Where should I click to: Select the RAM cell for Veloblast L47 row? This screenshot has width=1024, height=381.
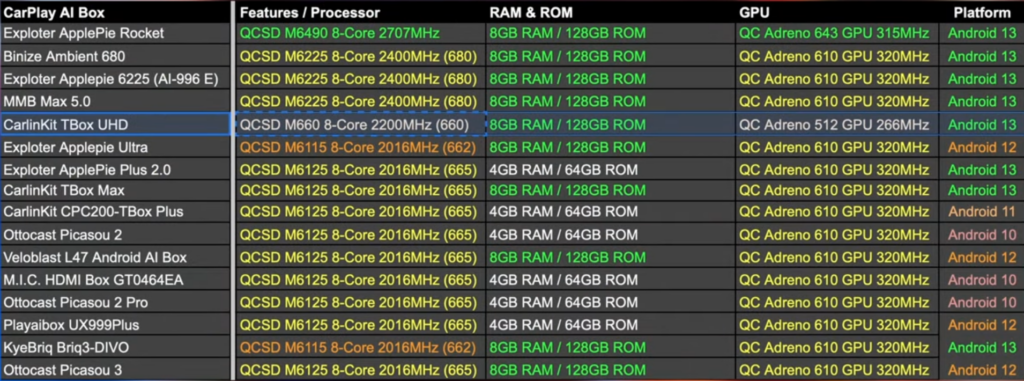coord(611,257)
